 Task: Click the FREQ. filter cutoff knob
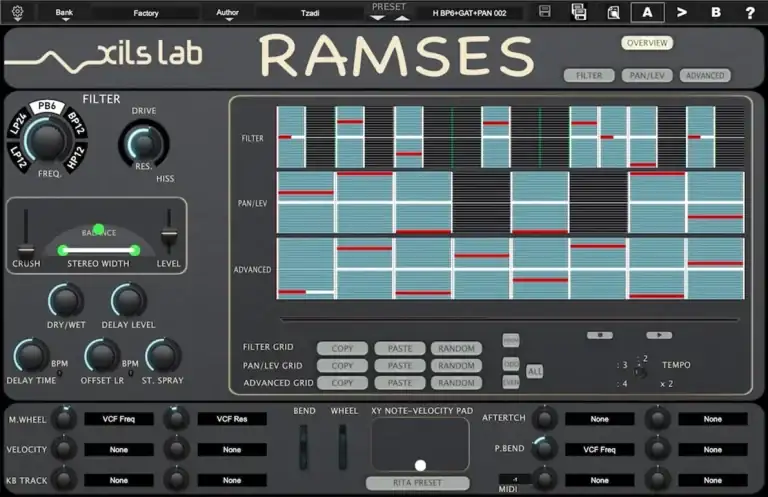47,140
